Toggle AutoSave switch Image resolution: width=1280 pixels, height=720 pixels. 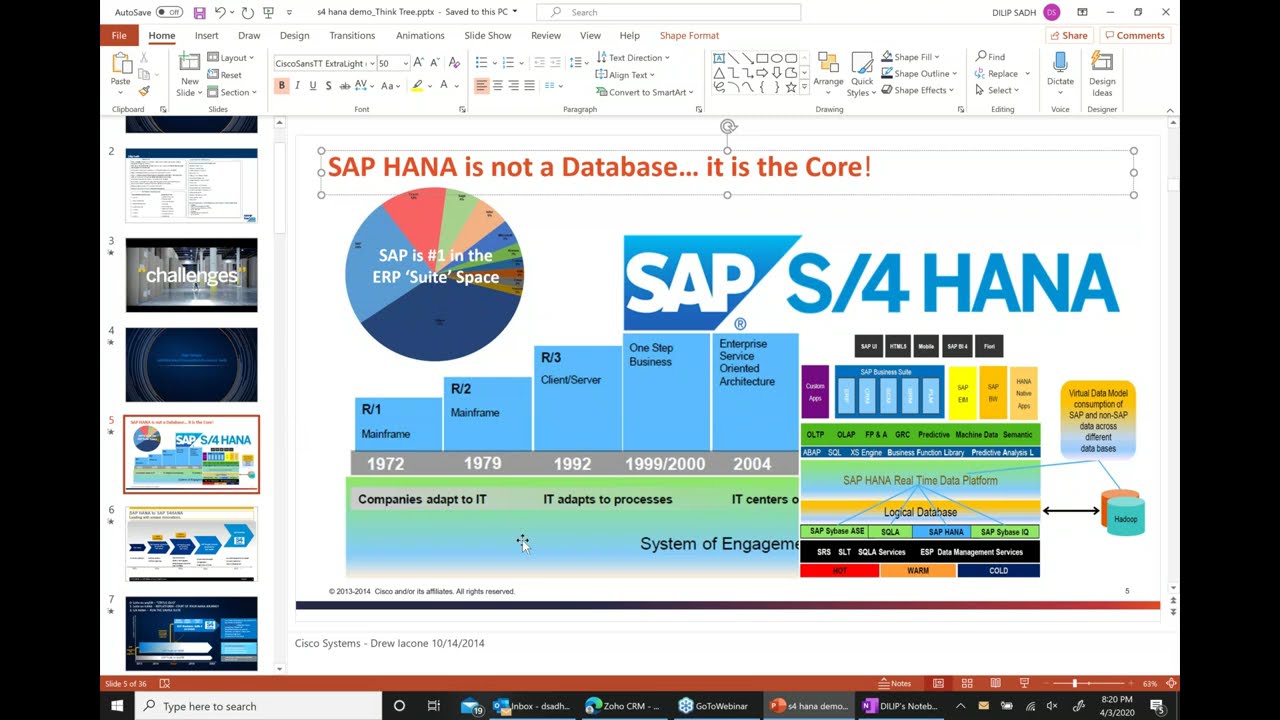pyautogui.click(x=169, y=12)
